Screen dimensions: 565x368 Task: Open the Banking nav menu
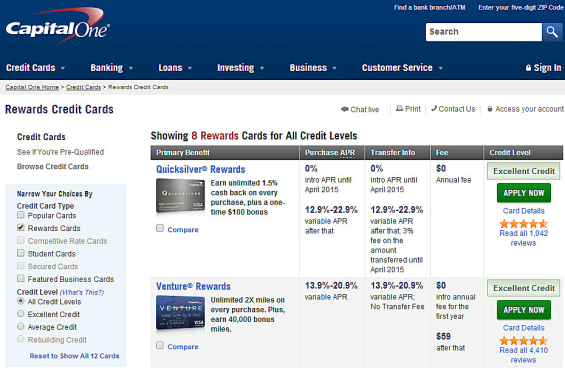pyautogui.click(x=107, y=68)
